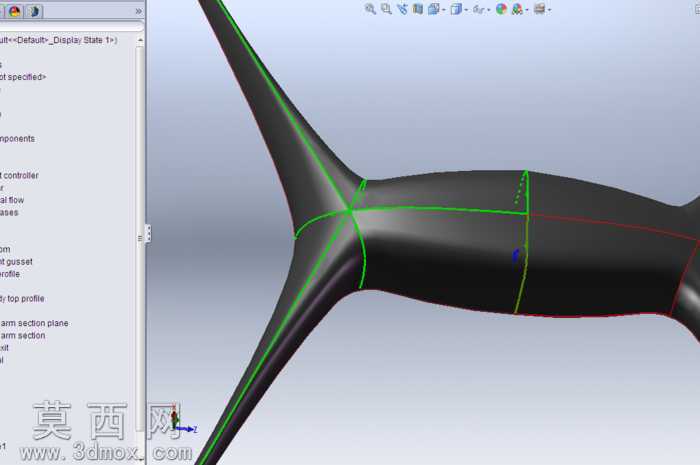This screenshot has height=465, width=700.
Task: Click the Apply Scene icon
Action: point(517,9)
